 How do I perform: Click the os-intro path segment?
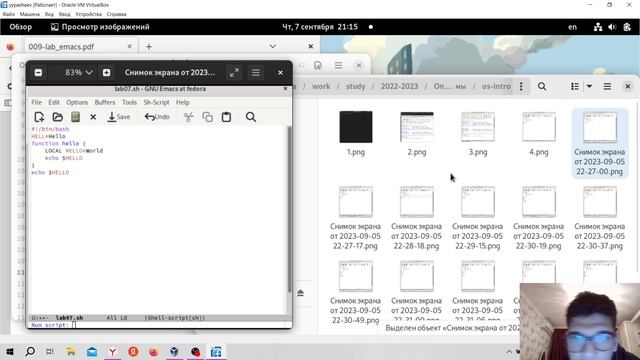coord(496,87)
